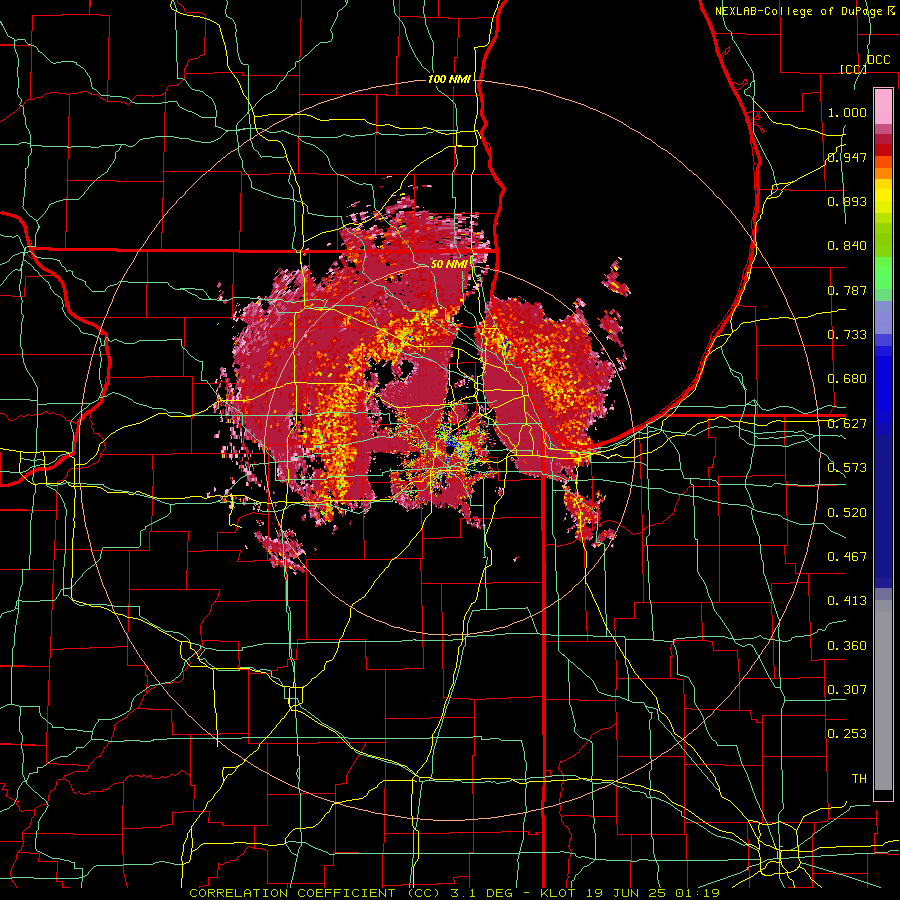900x900 pixels.
Task: Click the '0.787' color scale value
Action: 847,290
